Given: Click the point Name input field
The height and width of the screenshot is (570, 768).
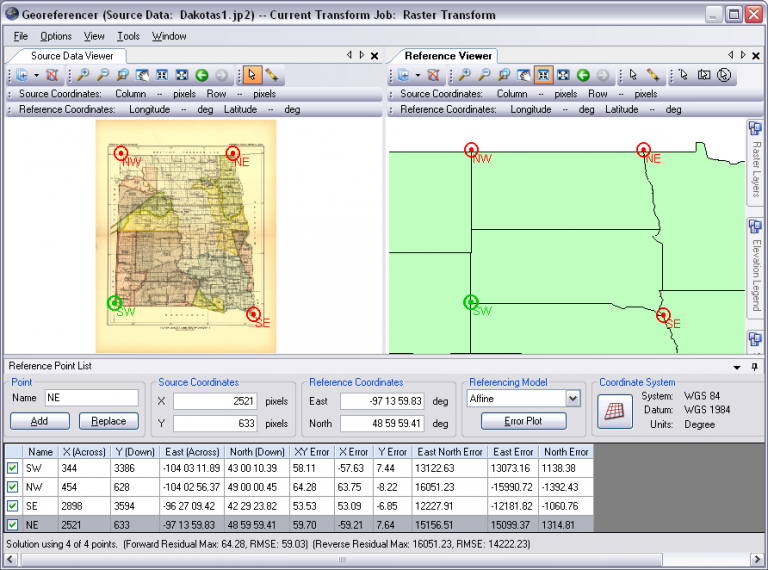Looking at the screenshot, I should point(91,398).
